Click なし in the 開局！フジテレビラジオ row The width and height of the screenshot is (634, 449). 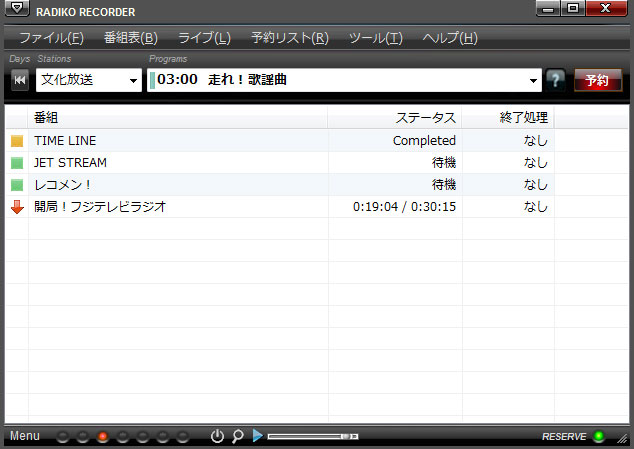point(536,207)
